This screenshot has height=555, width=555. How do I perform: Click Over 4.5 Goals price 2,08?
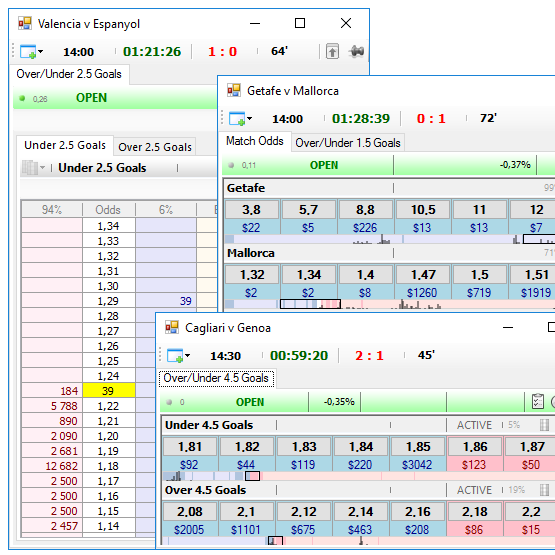click(190, 512)
